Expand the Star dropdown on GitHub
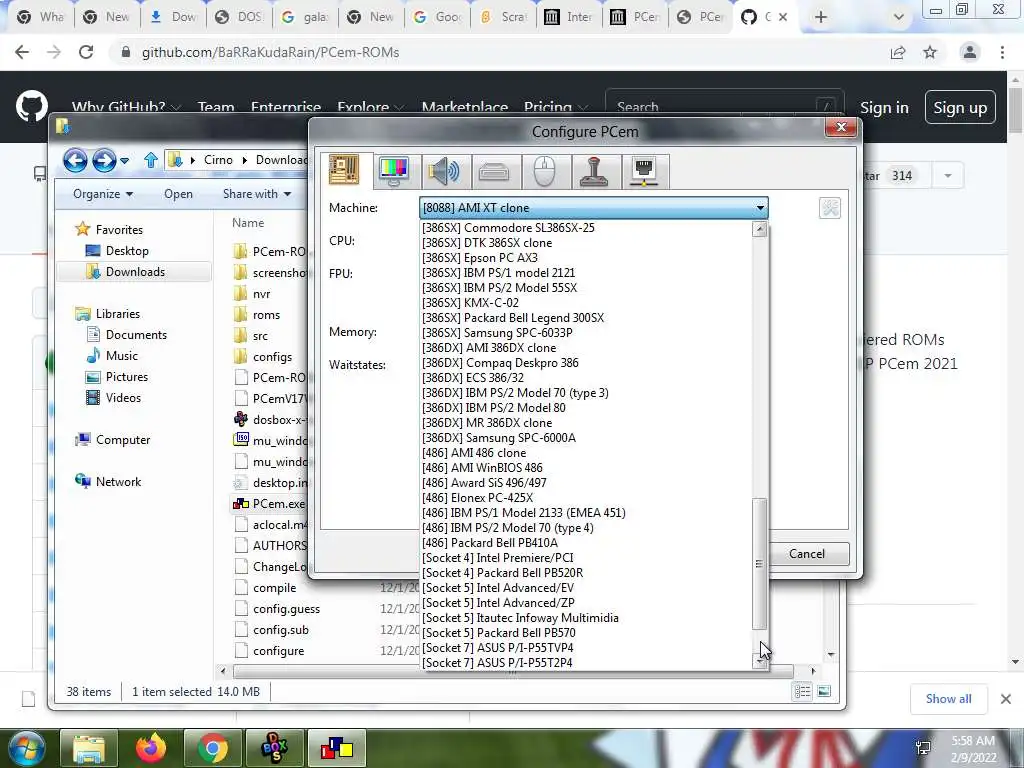The image size is (1024, 768). click(x=948, y=176)
